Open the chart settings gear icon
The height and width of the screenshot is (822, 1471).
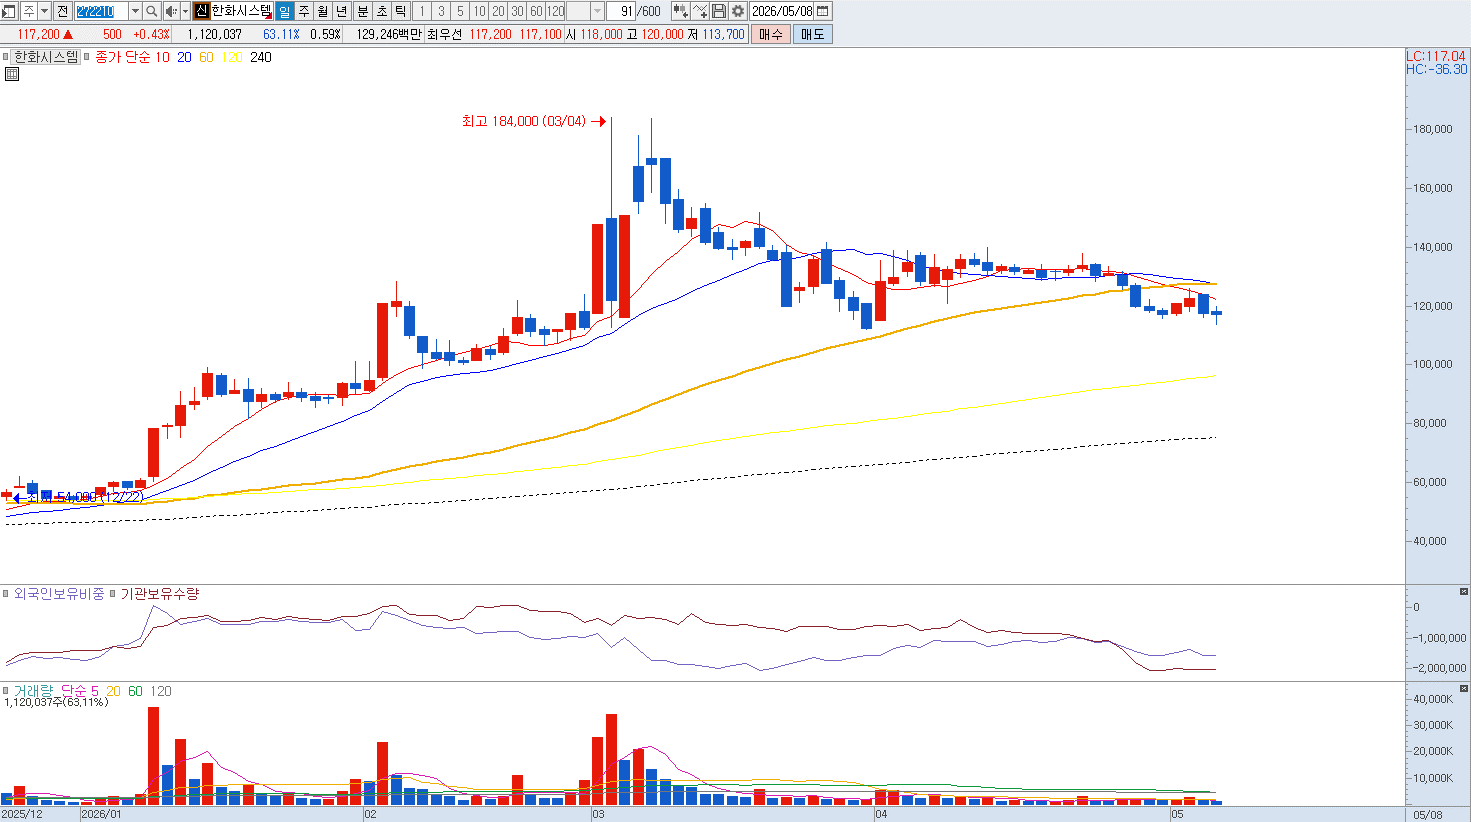coord(738,11)
